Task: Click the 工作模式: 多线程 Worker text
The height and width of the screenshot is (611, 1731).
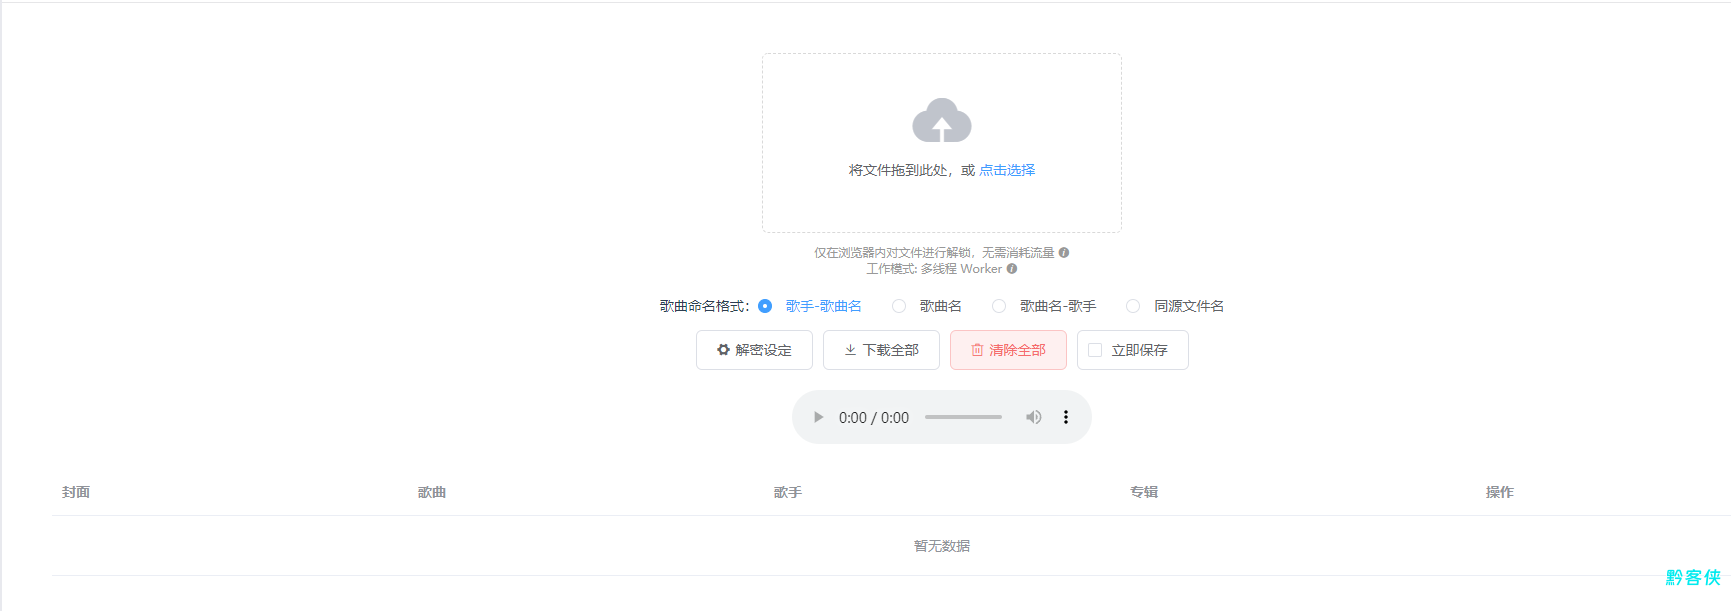Action: click(934, 269)
